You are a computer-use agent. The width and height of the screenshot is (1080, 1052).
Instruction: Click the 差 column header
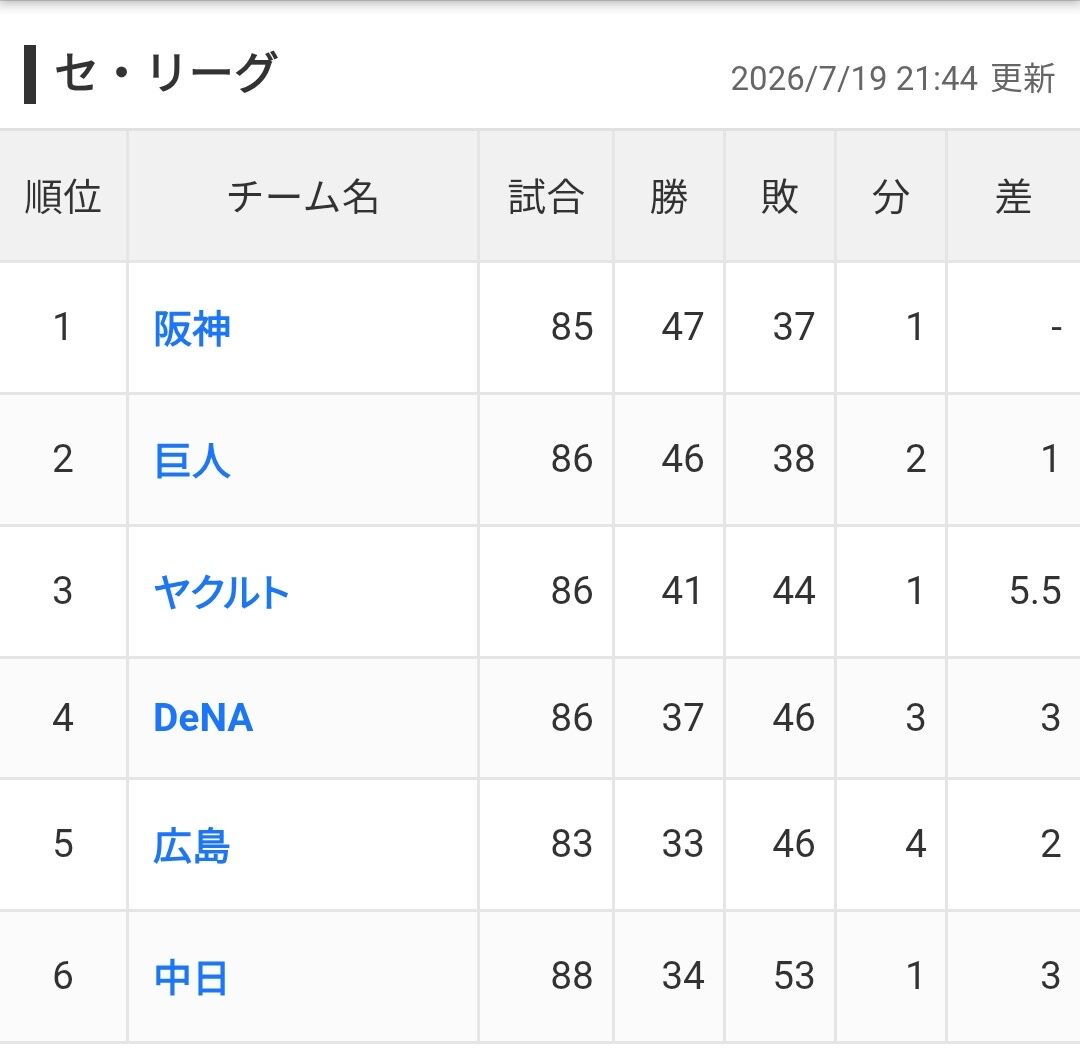[x=1013, y=196]
